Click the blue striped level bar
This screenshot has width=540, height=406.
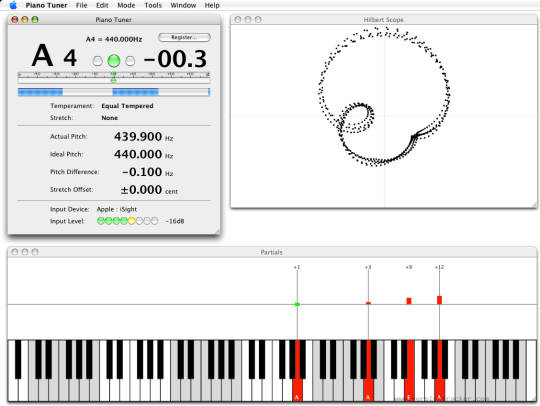point(114,92)
